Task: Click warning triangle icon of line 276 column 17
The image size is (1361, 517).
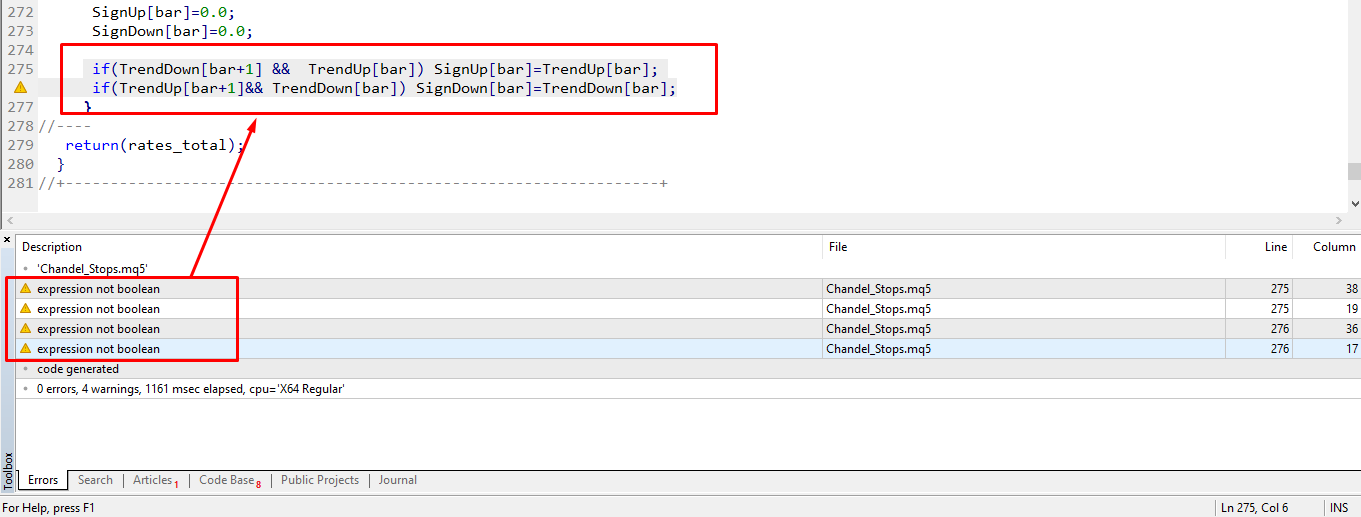Action: 26,349
